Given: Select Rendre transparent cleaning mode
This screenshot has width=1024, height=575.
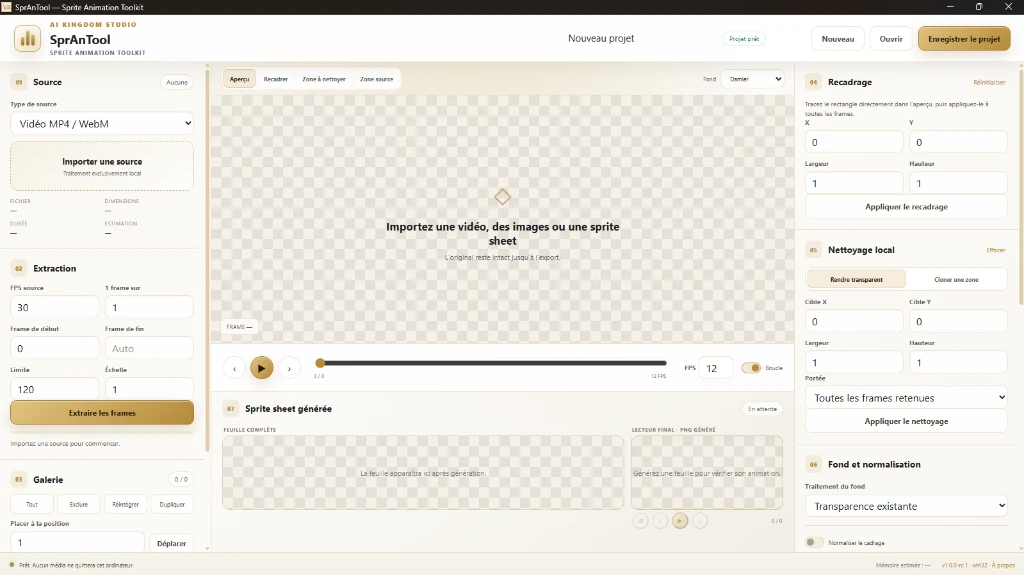Looking at the screenshot, I should tap(856, 280).
